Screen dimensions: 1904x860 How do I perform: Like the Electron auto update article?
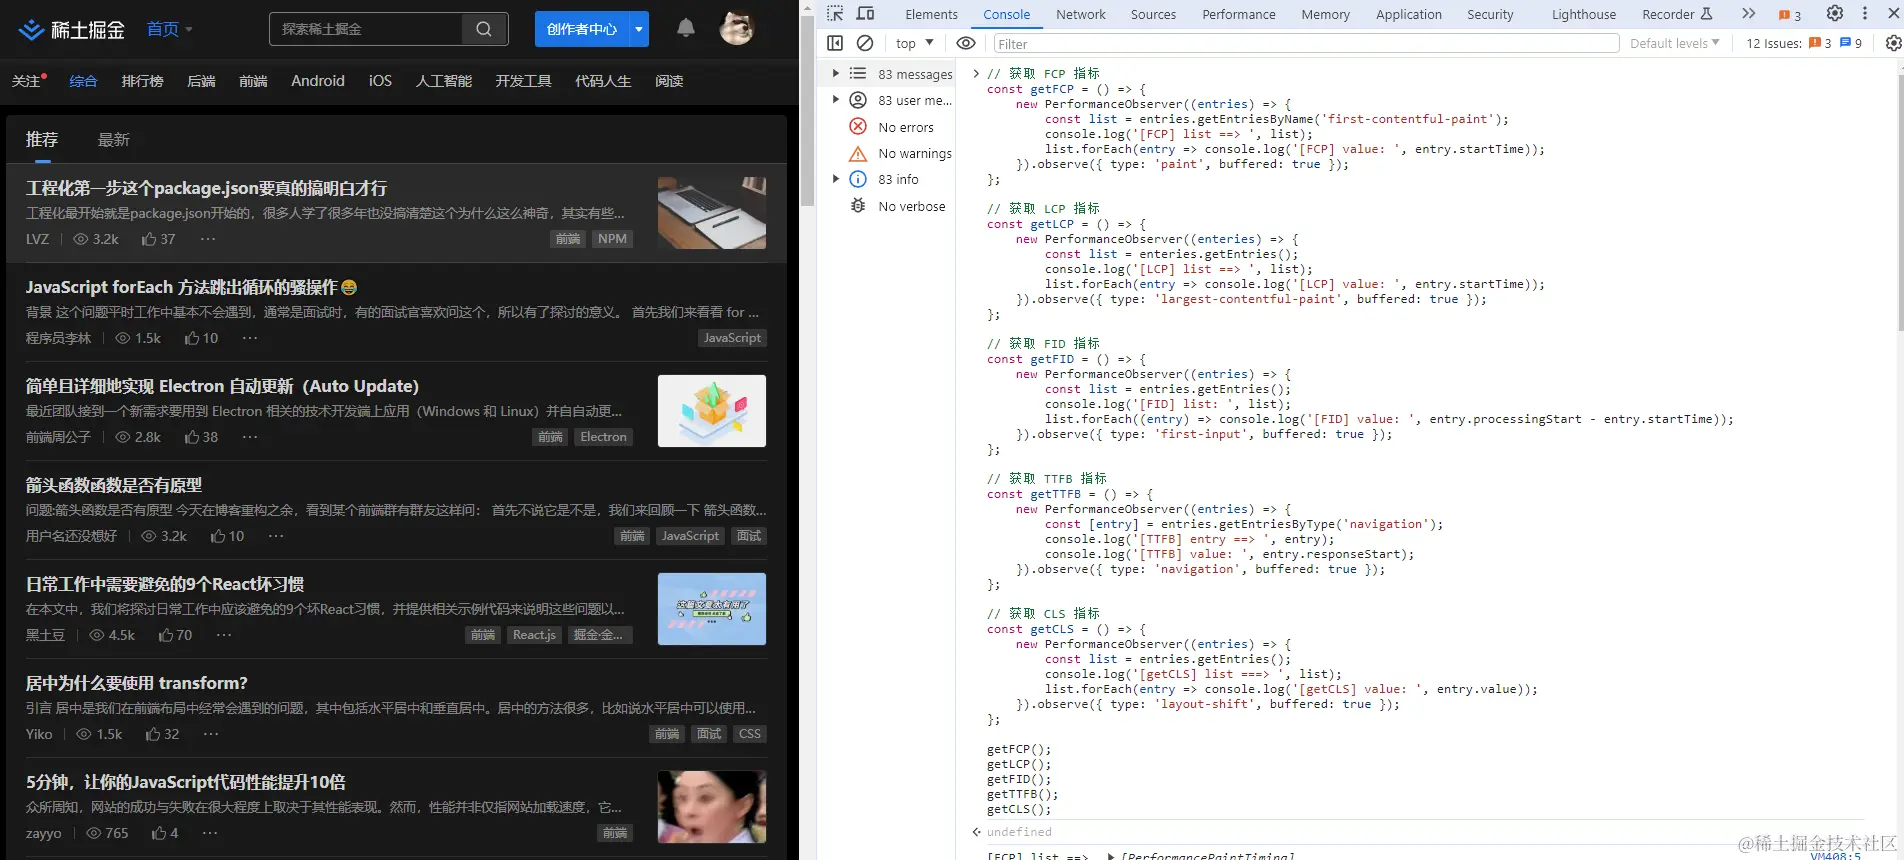coord(201,437)
